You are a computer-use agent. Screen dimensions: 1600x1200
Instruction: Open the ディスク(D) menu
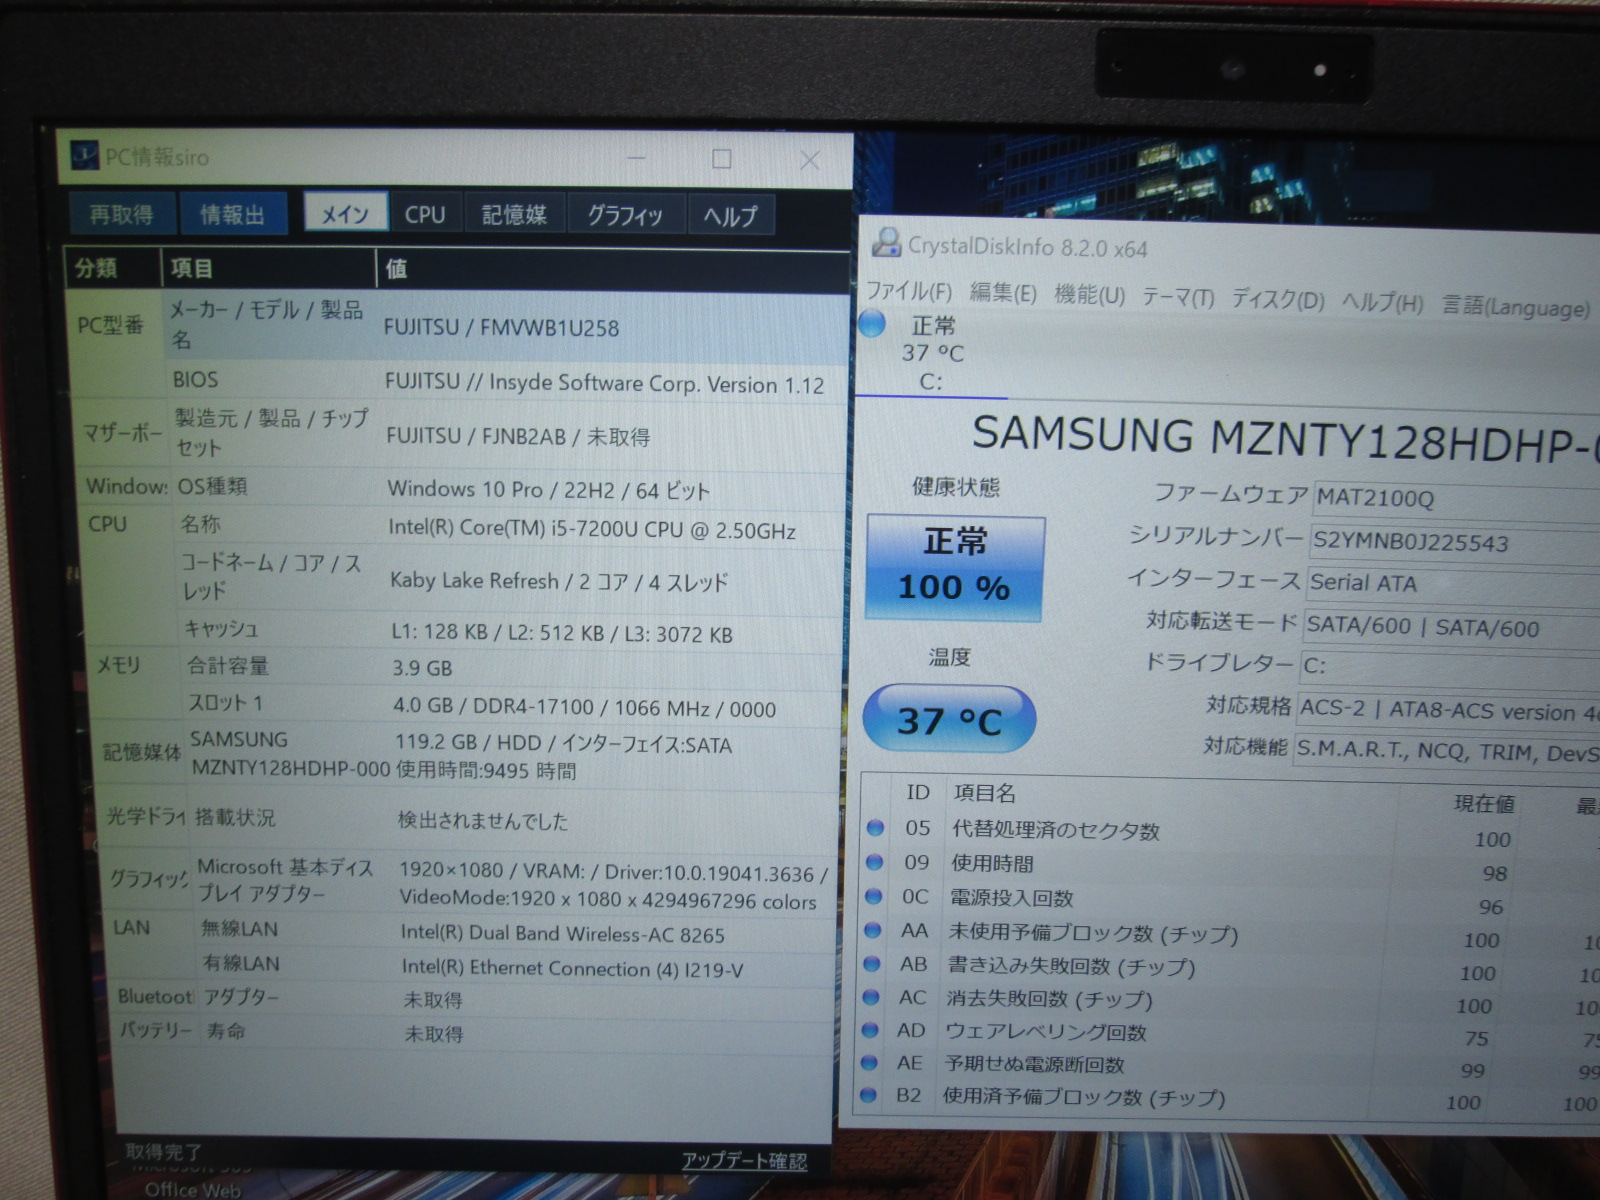(x=1277, y=300)
